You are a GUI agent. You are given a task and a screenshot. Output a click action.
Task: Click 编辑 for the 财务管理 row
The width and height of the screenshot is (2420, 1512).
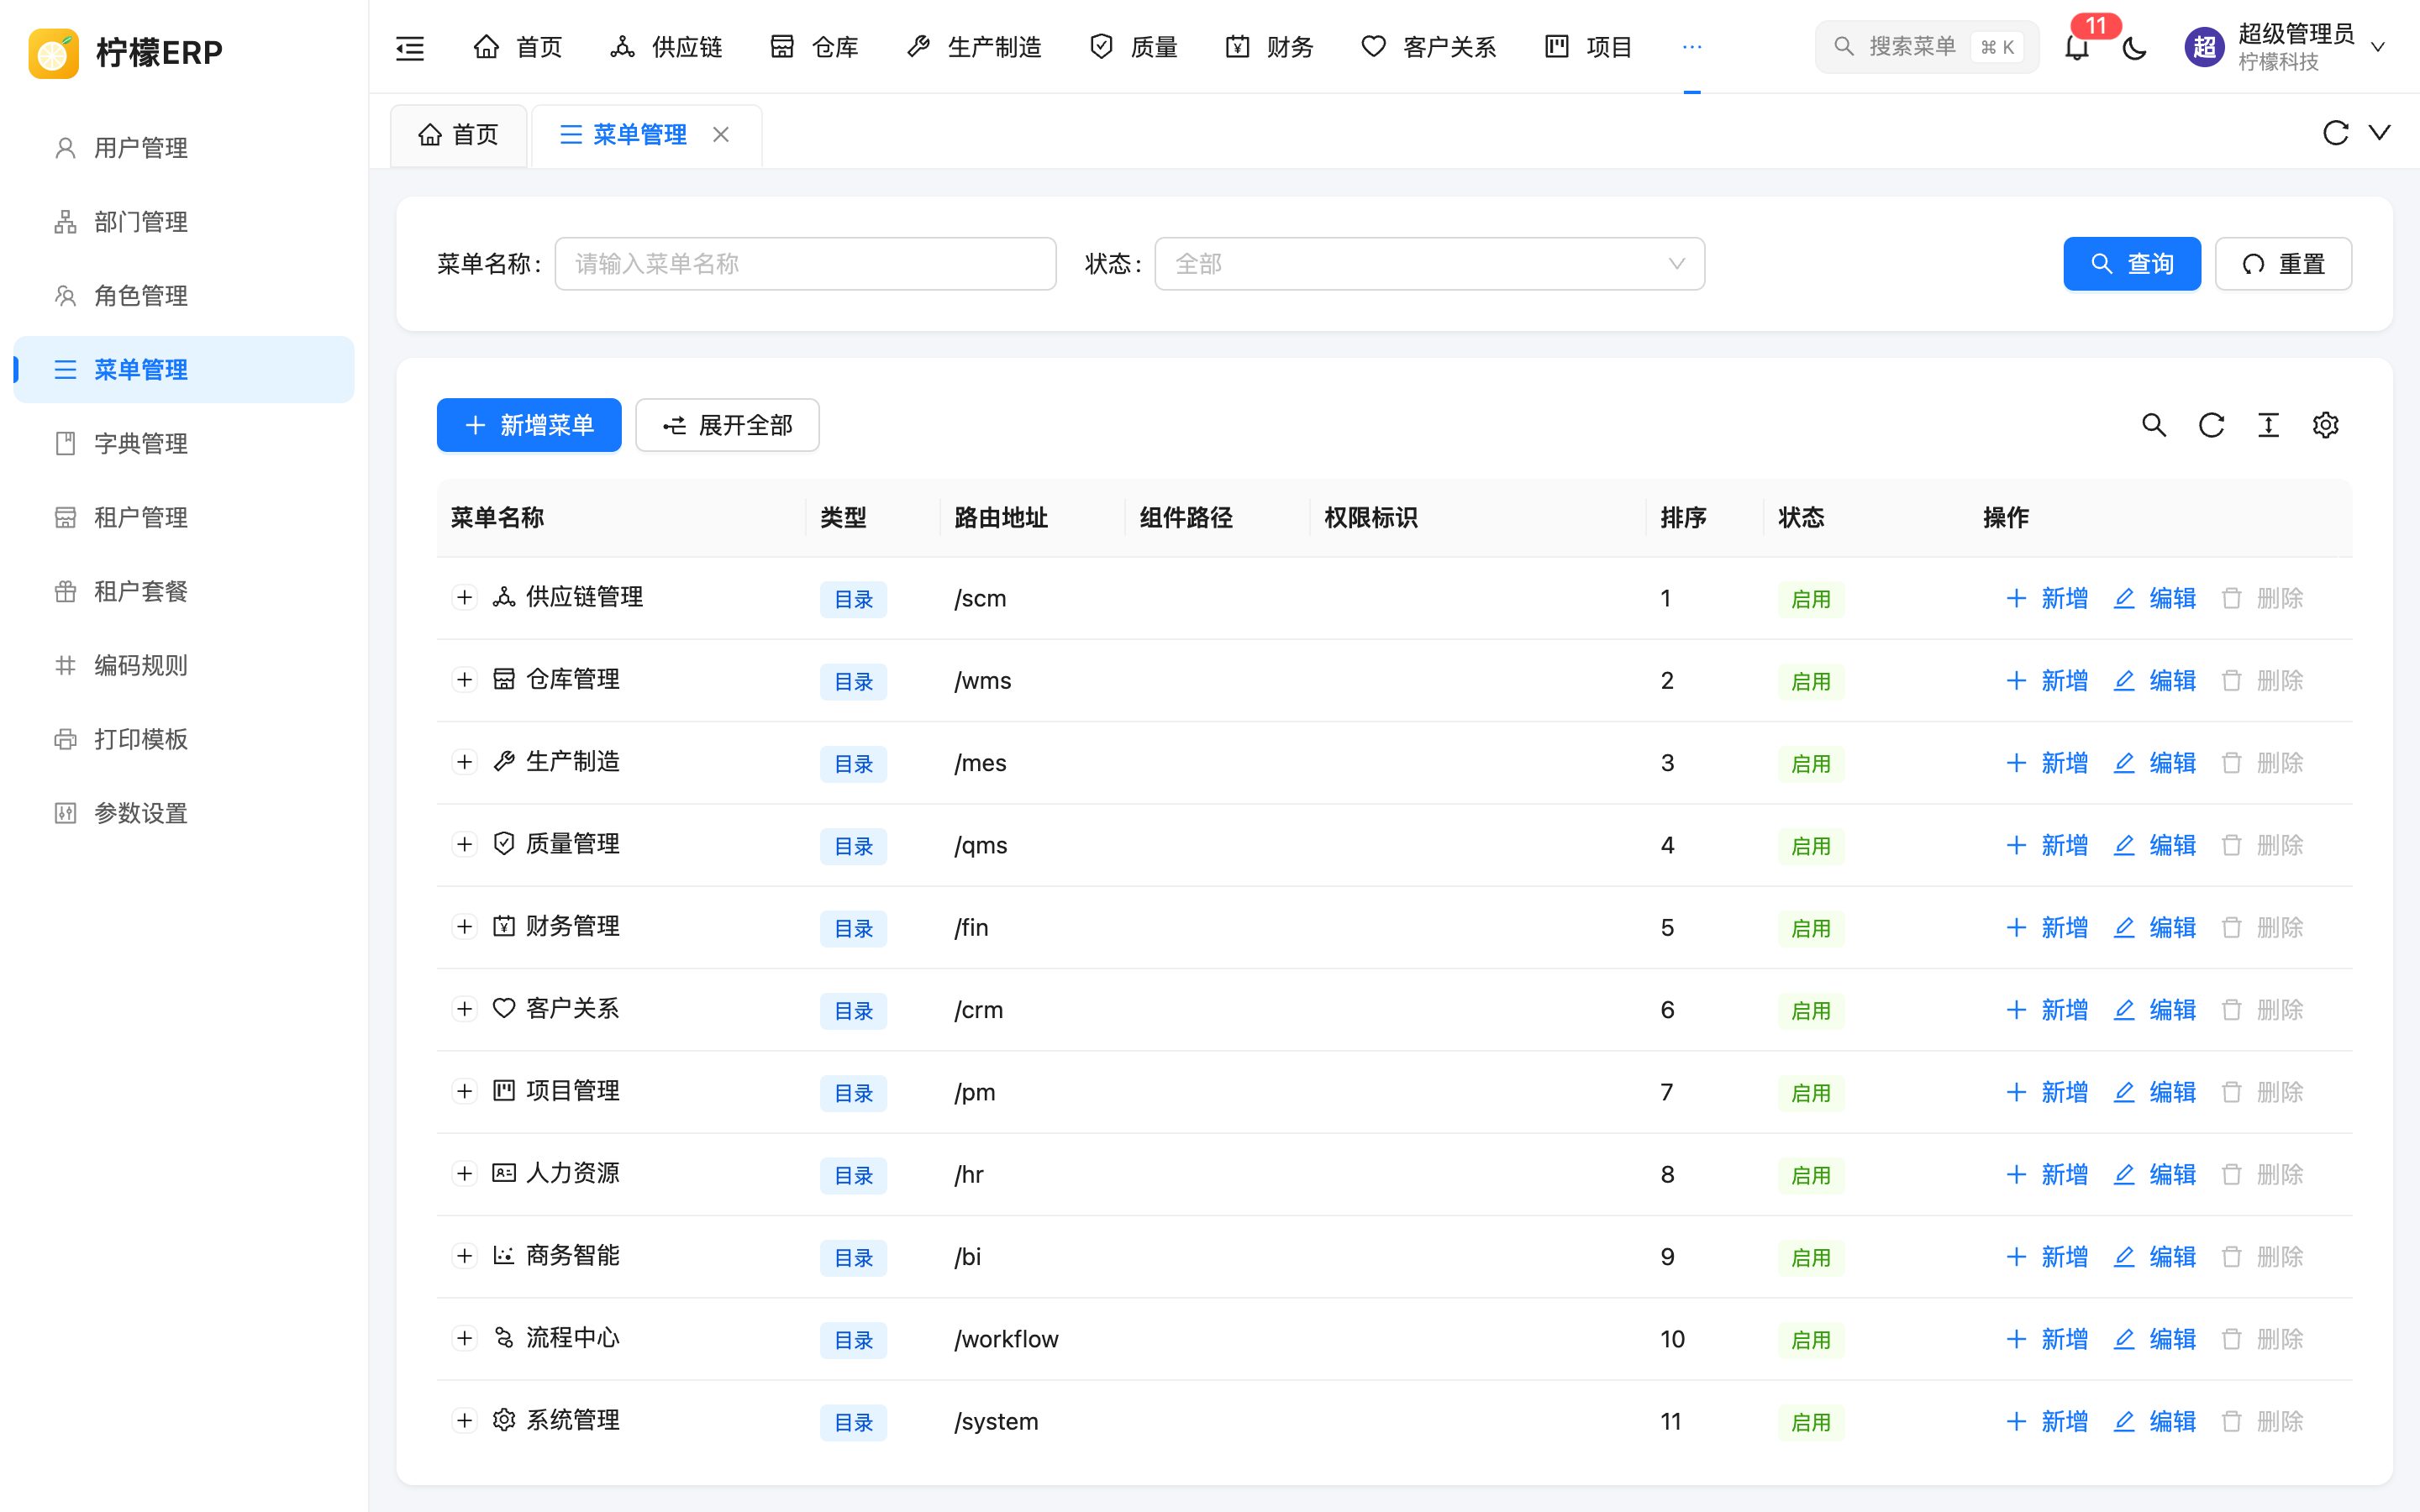point(2154,927)
